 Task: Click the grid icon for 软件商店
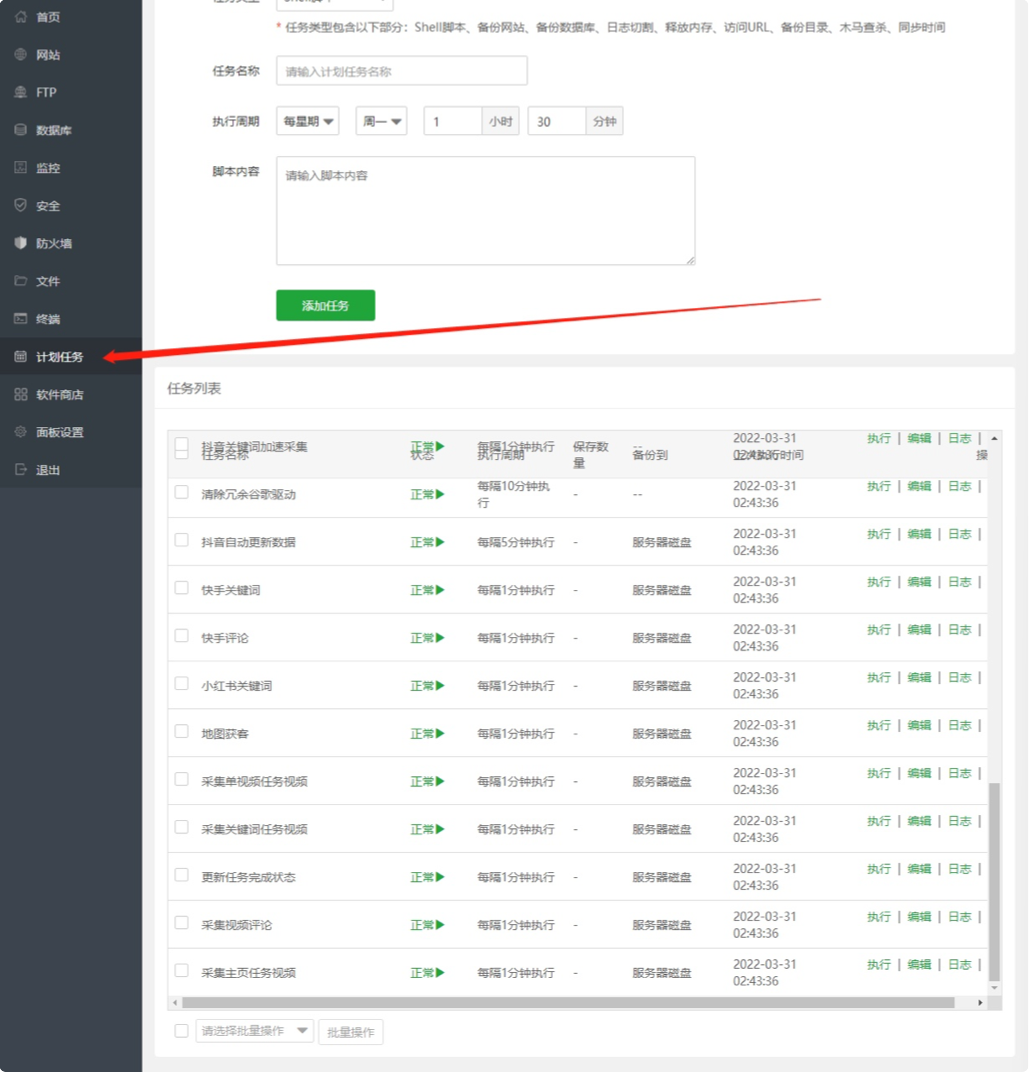(x=21, y=394)
